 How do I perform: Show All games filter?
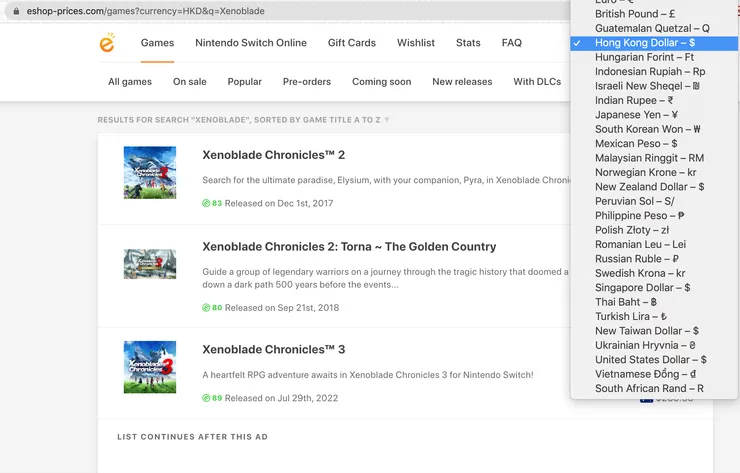[x=130, y=82]
